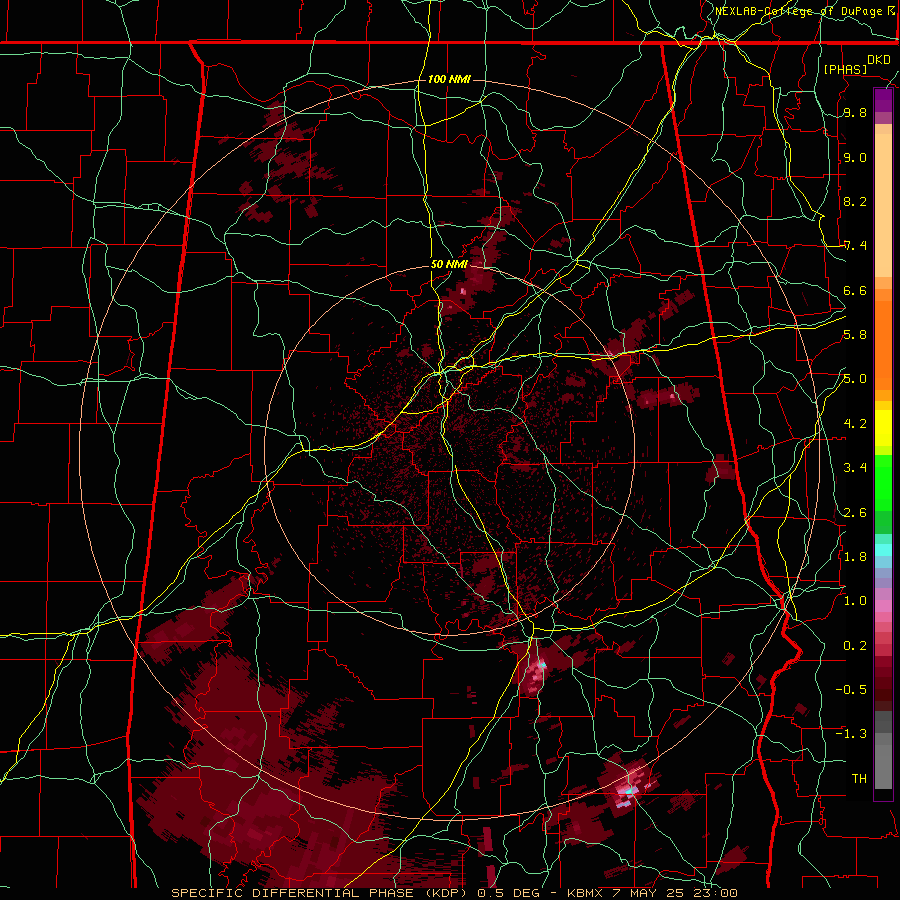Click the 7.4 legend value
This screenshot has height=900, width=900.
pos(855,246)
